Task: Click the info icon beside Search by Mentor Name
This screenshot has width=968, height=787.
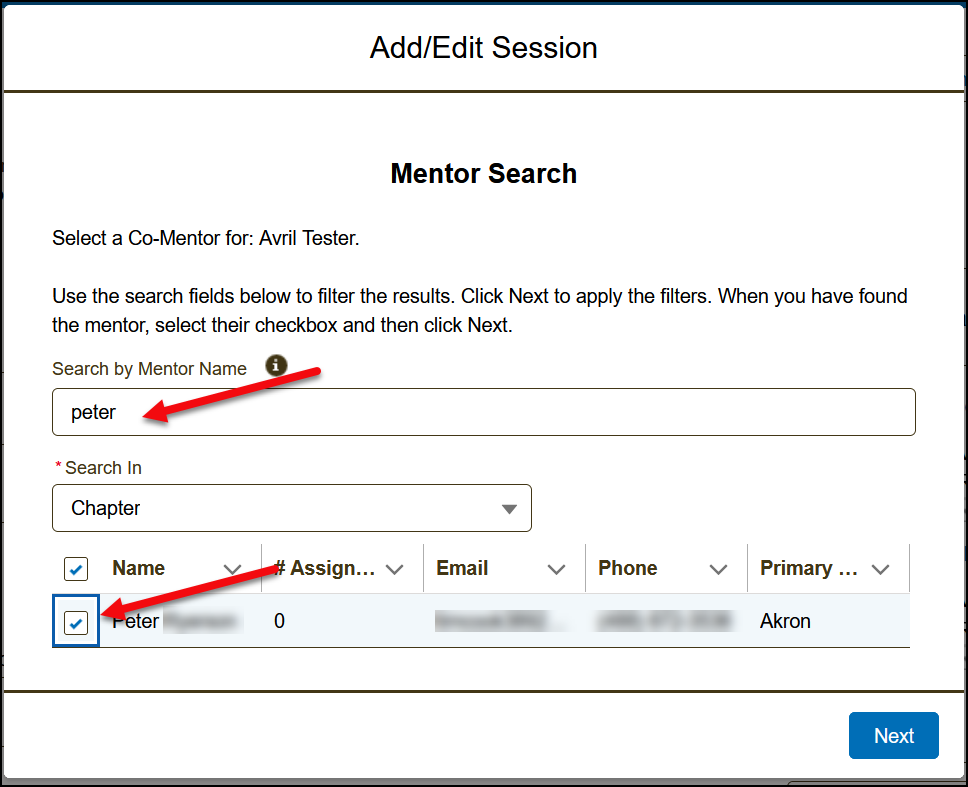Action: (277, 365)
